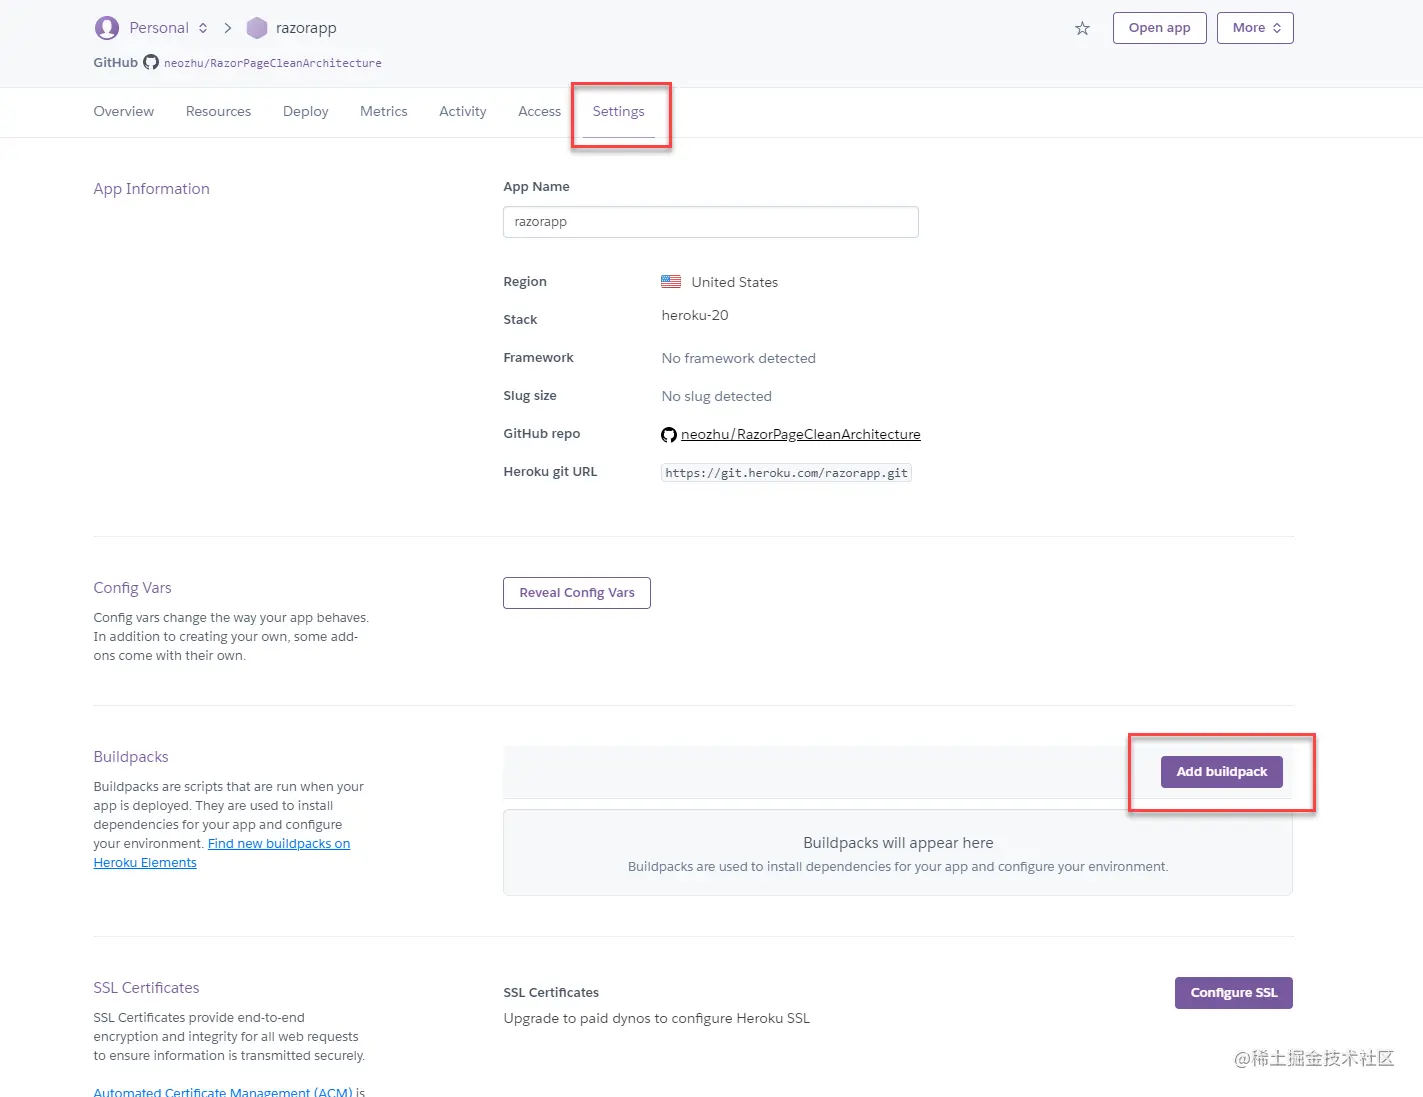Click the Config Vars section heading

(133, 588)
